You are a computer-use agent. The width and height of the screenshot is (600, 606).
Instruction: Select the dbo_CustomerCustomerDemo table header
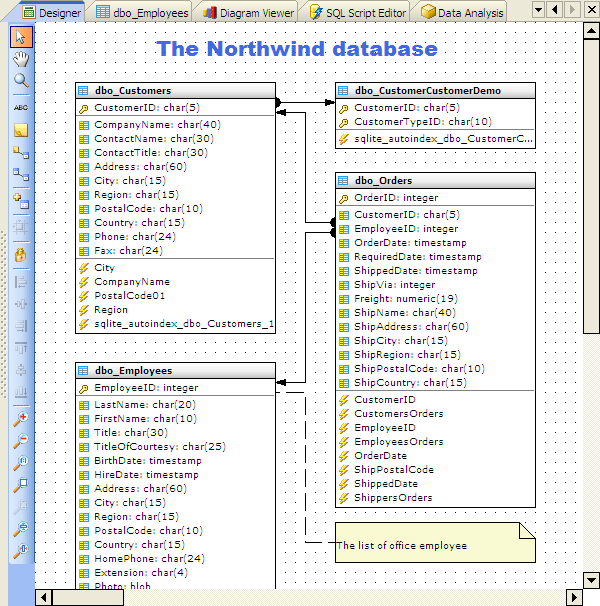(x=435, y=90)
